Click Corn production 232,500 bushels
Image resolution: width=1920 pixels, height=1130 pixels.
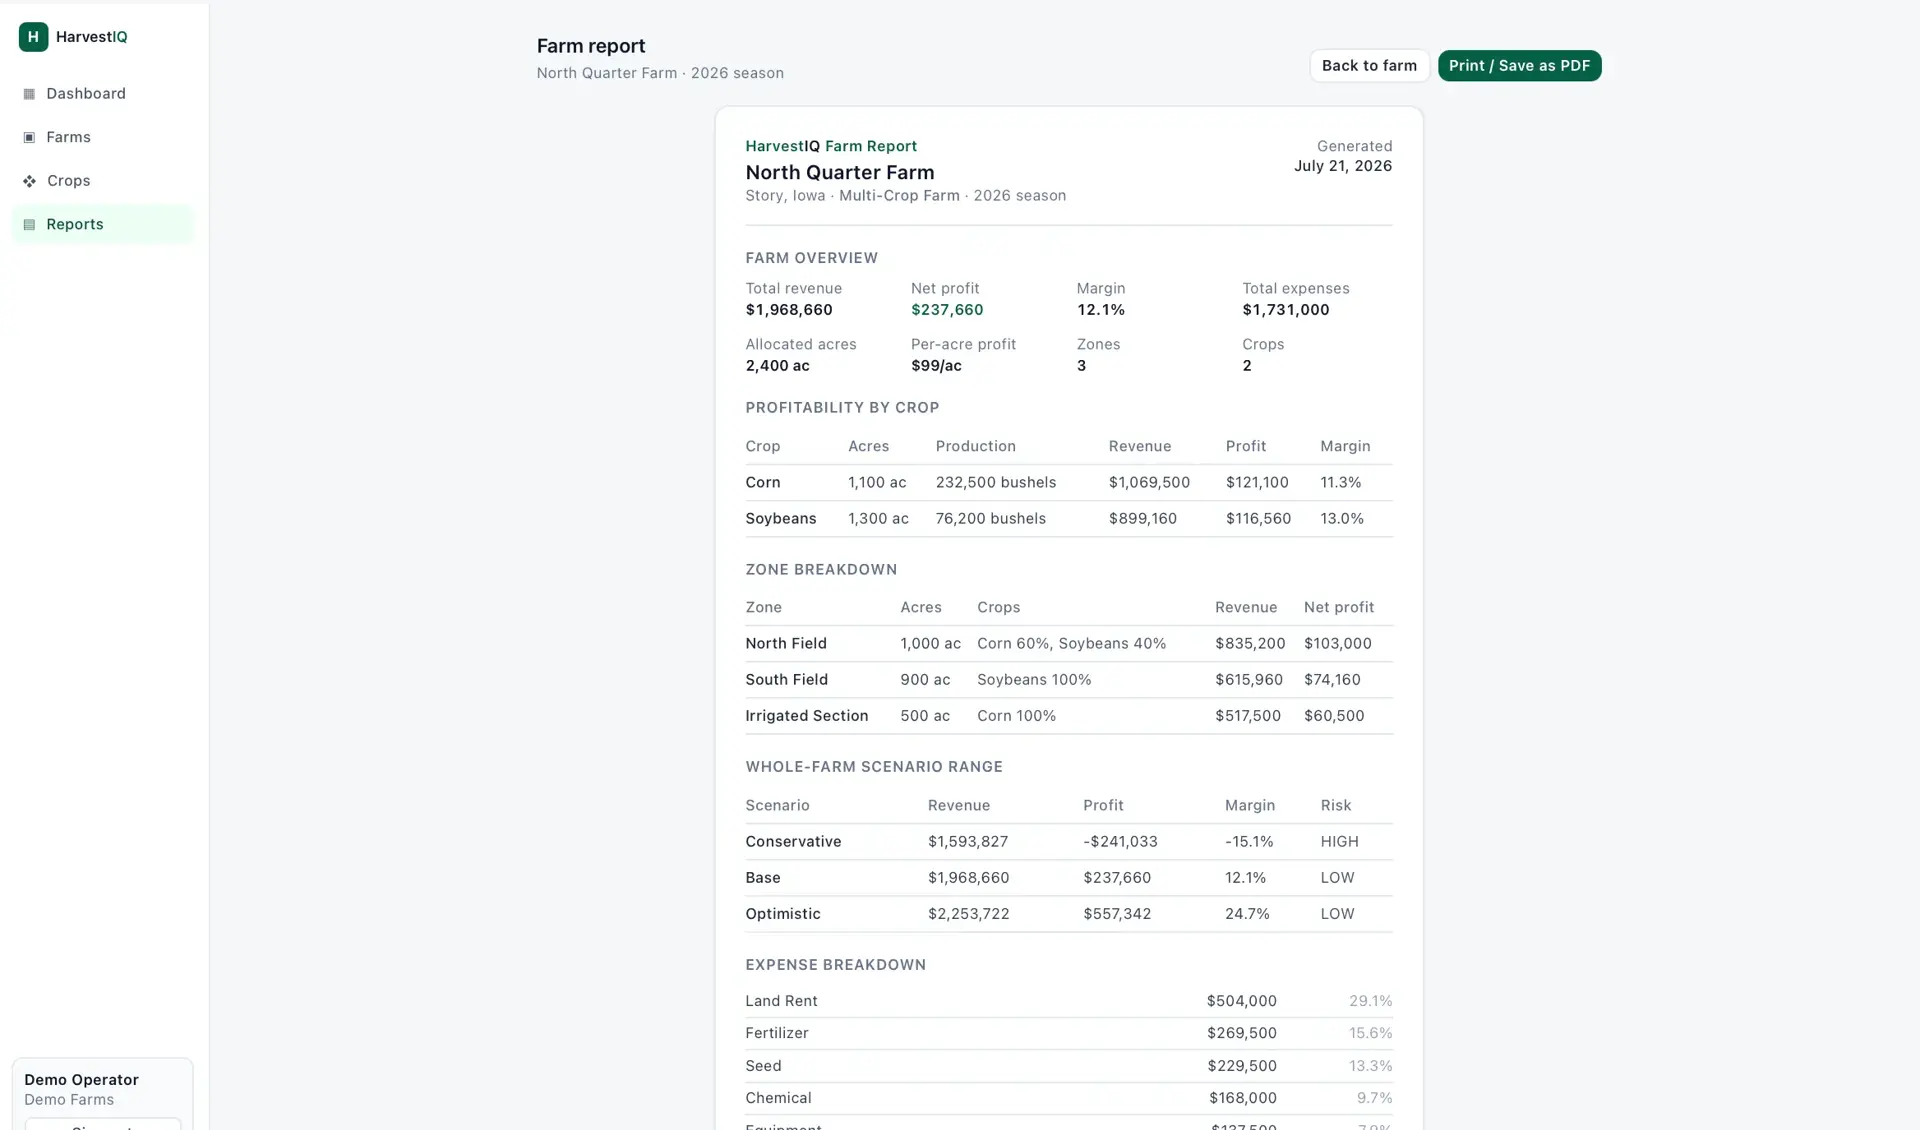point(996,483)
